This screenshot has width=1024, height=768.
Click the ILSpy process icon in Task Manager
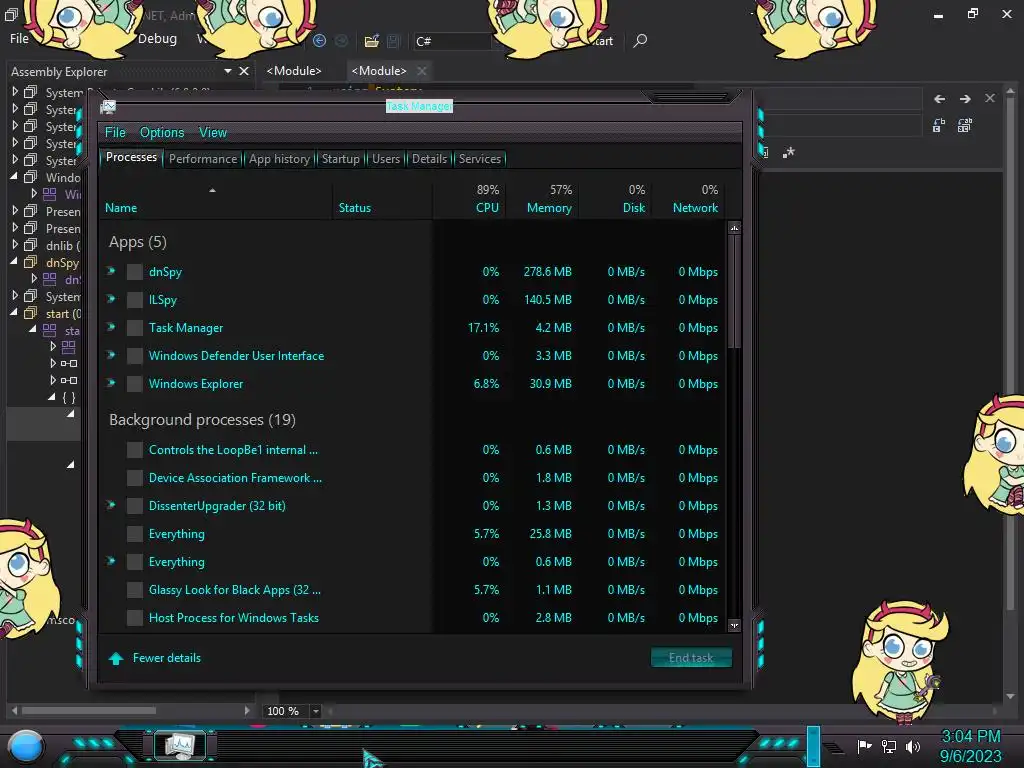tap(135, 300)
